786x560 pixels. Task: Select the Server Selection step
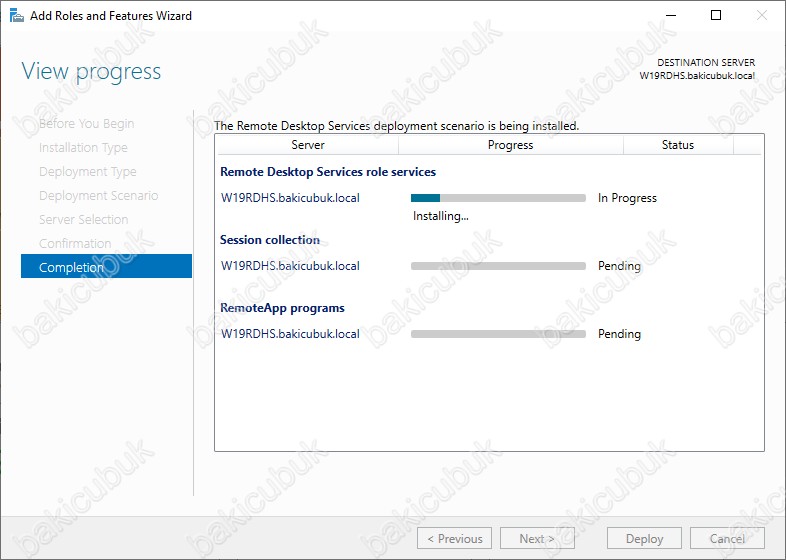[x=83, y=220]
